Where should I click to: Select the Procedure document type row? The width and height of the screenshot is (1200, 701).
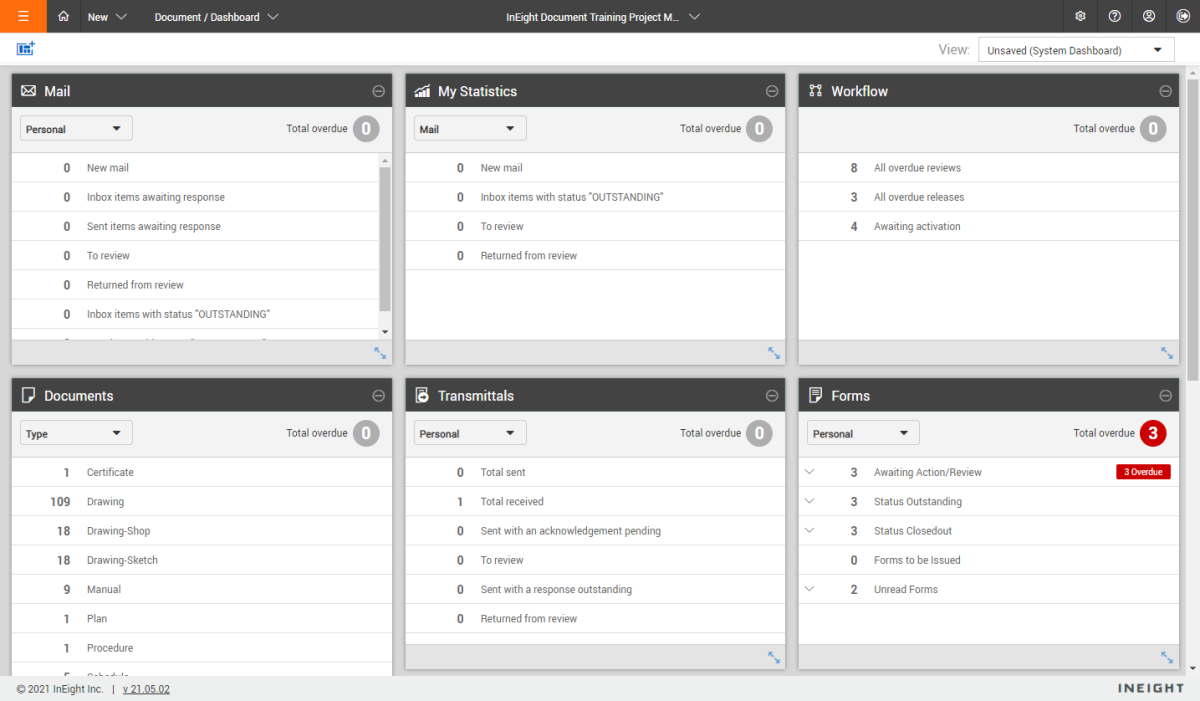(202, 648)
